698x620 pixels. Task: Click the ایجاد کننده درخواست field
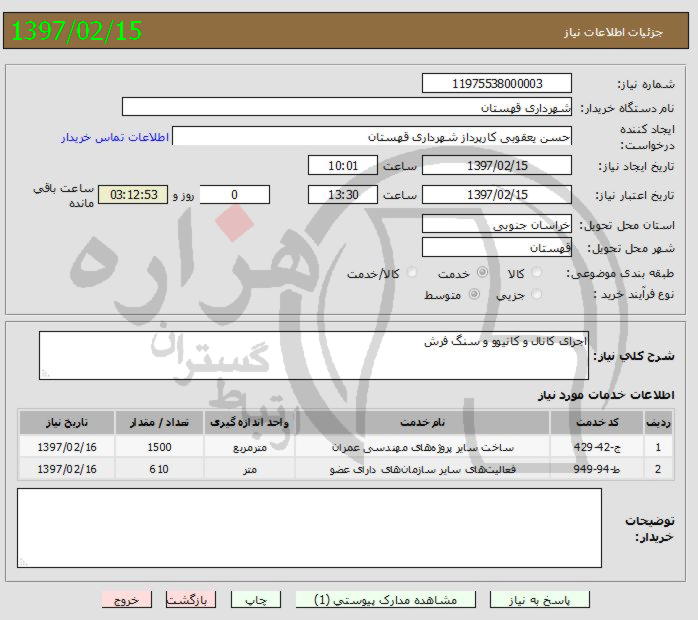[x=372, y=136]
